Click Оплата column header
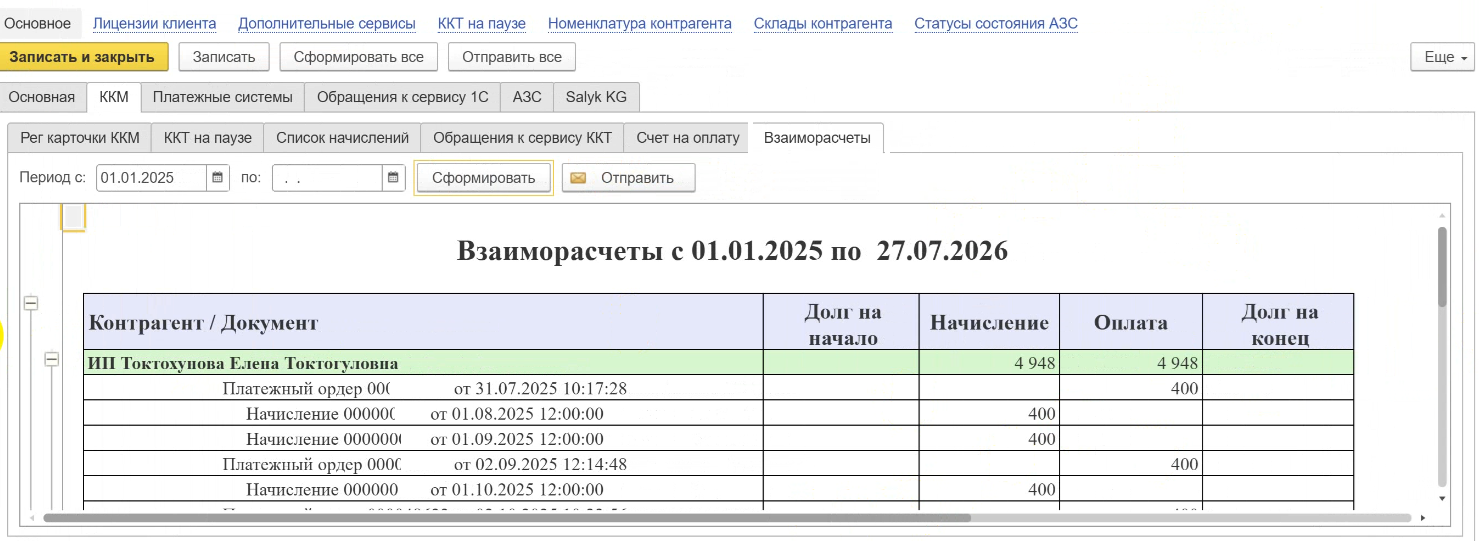This screenshot has height=541, width=1479. coord(1131,322)
